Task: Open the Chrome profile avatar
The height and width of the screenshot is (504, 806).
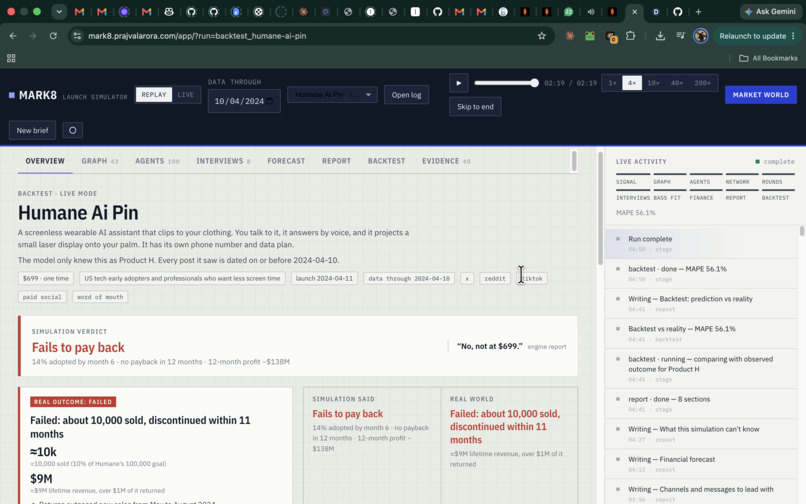Action: (x=700, y=36)
